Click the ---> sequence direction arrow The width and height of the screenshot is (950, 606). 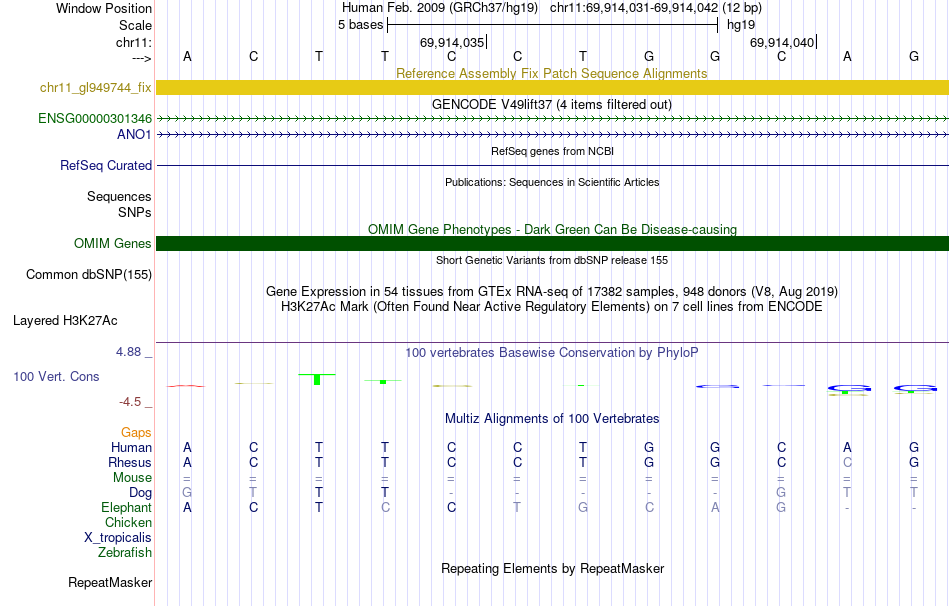click(x=142, y=58)
